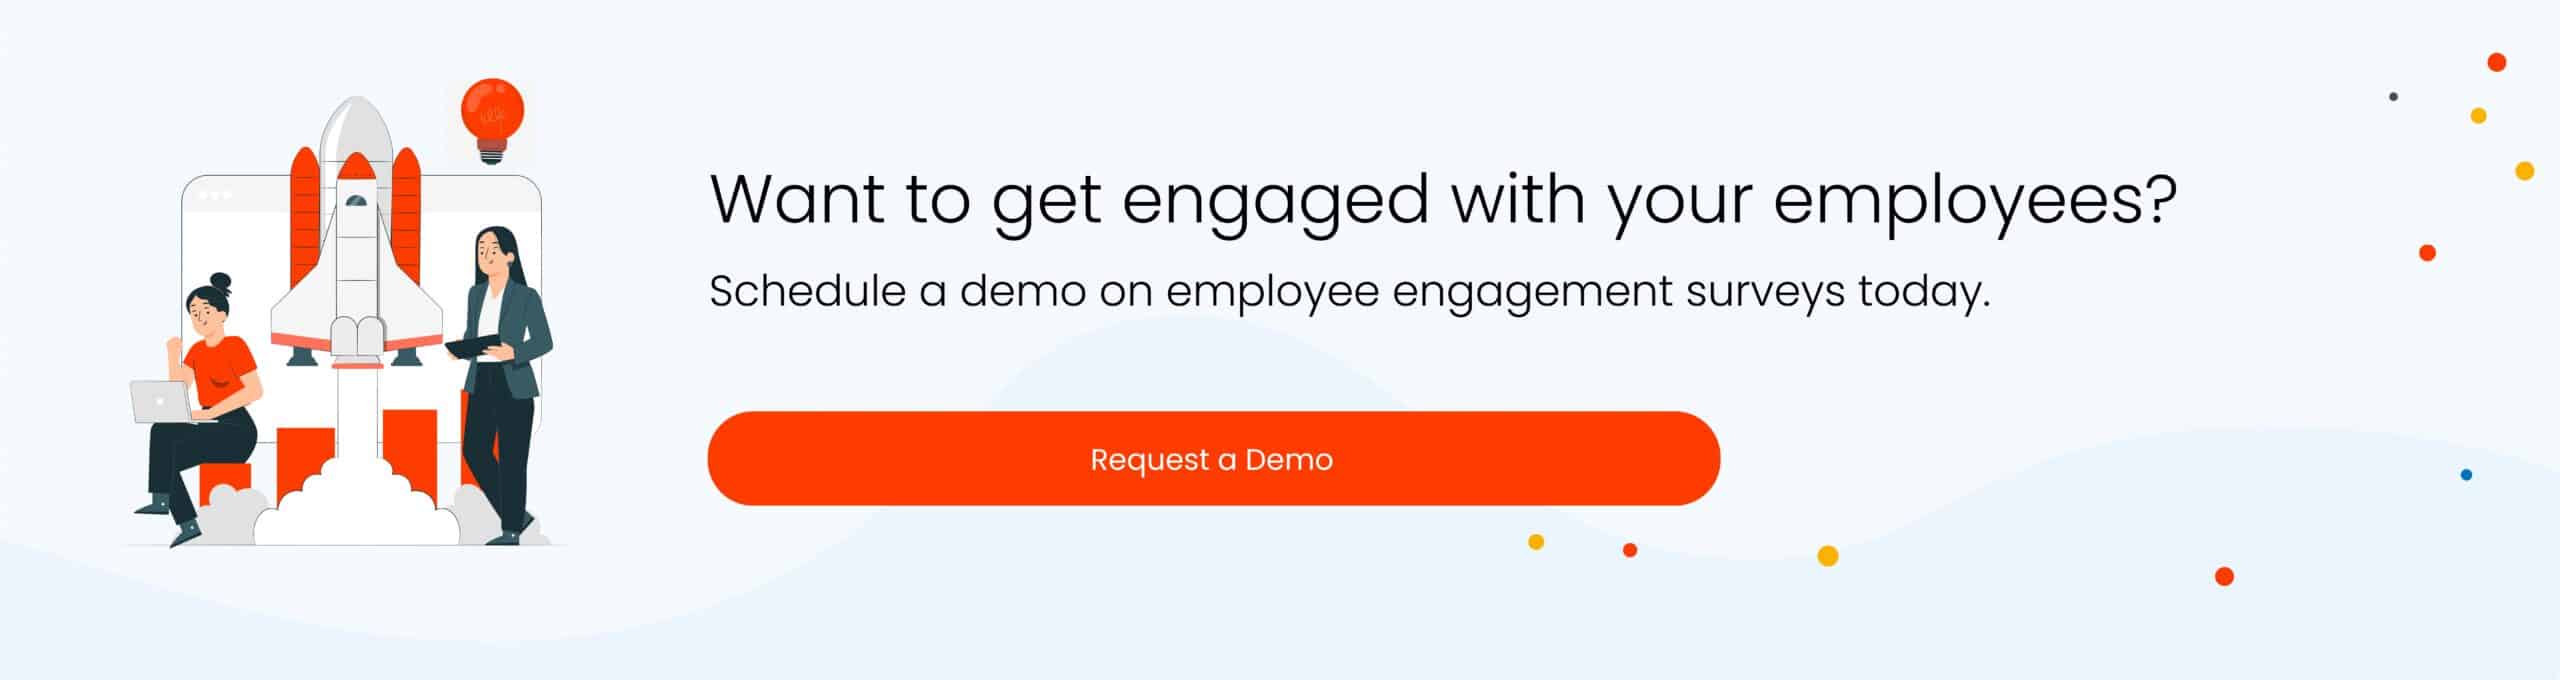
Task: Click the tablet held by standing woman
Action: [476, 348]
